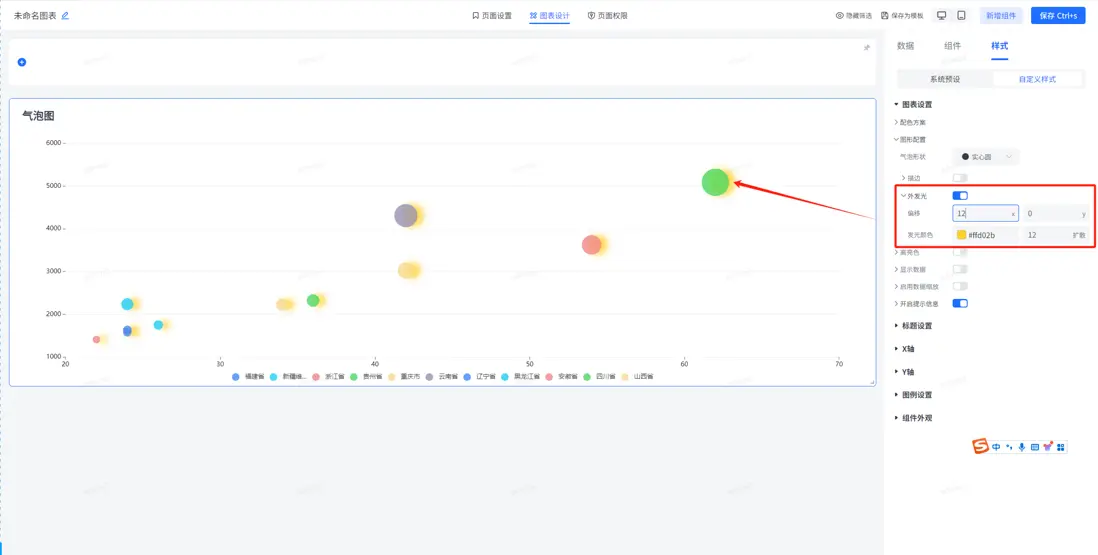This screenshot has width=1098, height=555.
Task: Click the 保存 Ctrl+s button
Action: 1058,15
